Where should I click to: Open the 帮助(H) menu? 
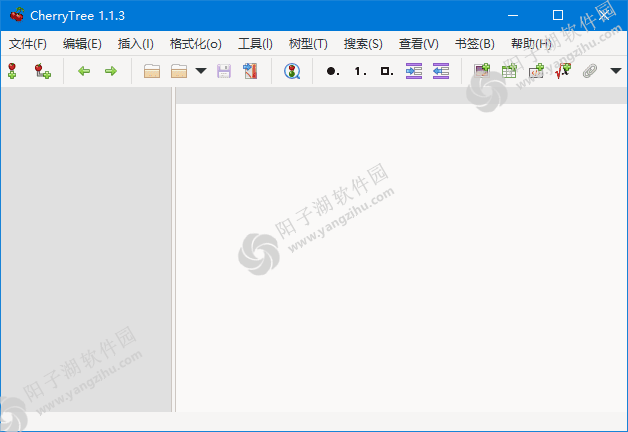tap(531, 44)
